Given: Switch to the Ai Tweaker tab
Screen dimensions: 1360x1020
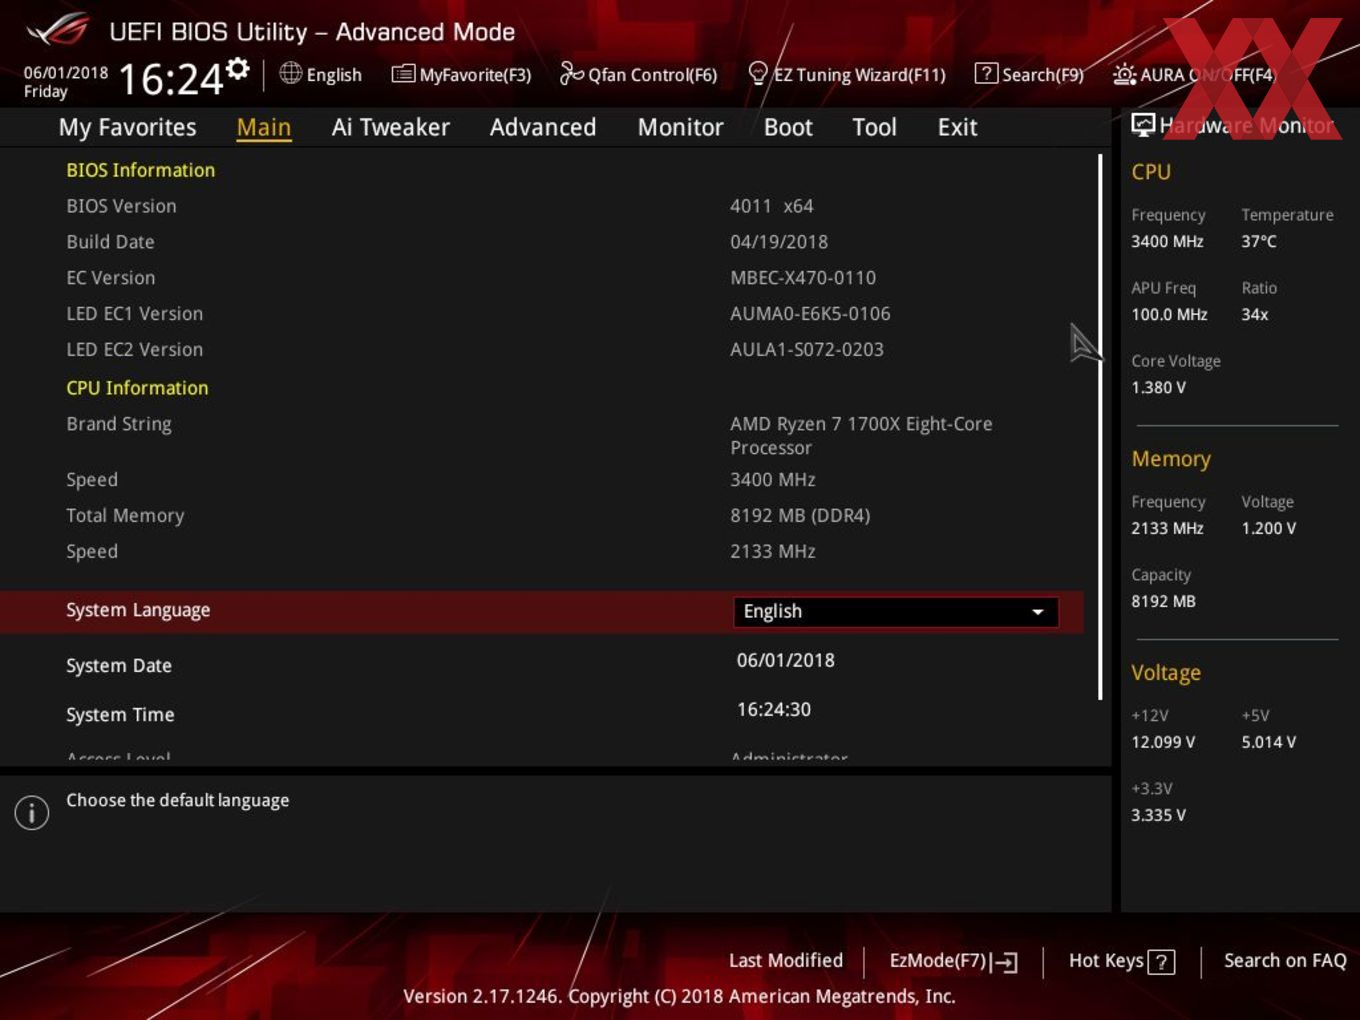Looking at the screenshot, I should tap(391, 127).
